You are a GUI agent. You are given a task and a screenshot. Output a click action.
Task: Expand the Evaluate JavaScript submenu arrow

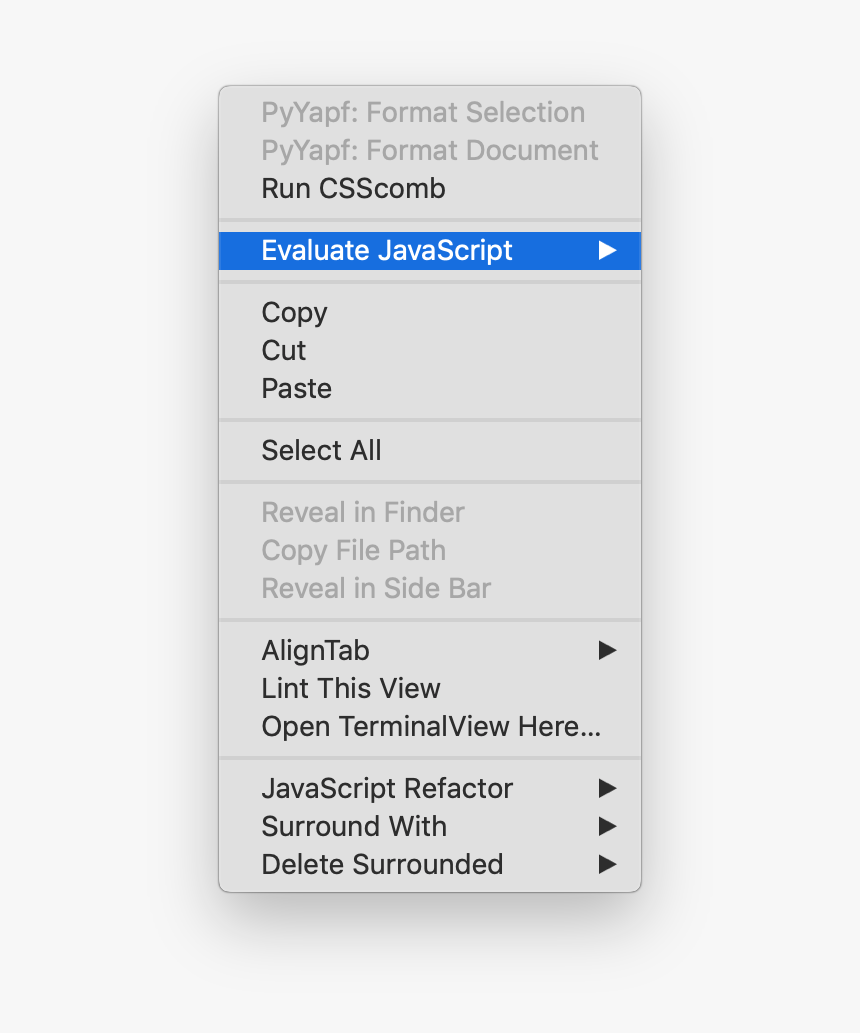click(607, 250)
